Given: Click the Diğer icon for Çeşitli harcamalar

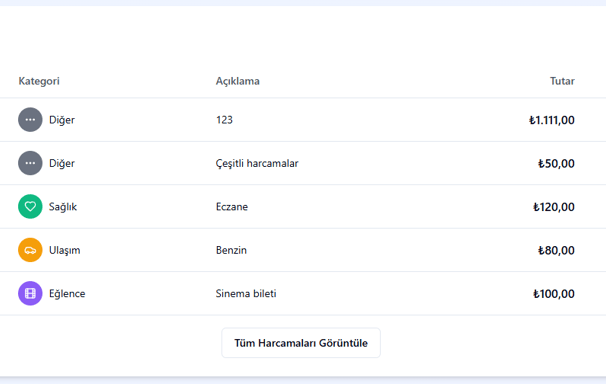Looking at the screenshot, I should [30, 163].
